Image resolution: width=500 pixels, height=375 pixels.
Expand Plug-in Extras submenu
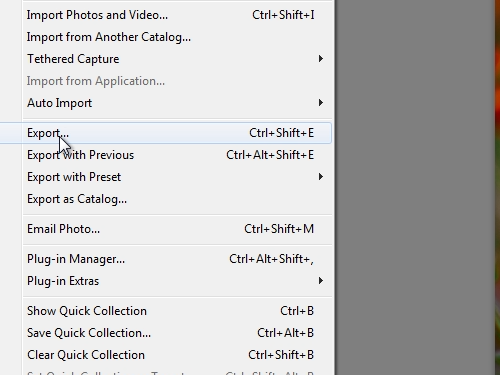click(177, 281)
